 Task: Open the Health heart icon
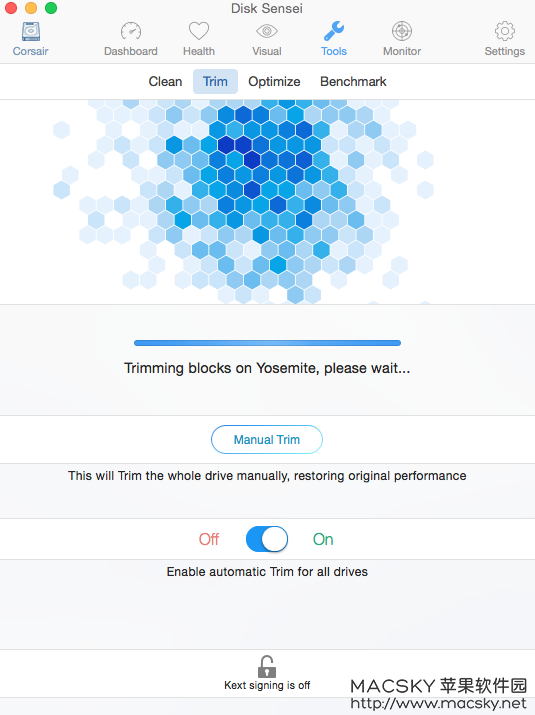click(199, 31)
